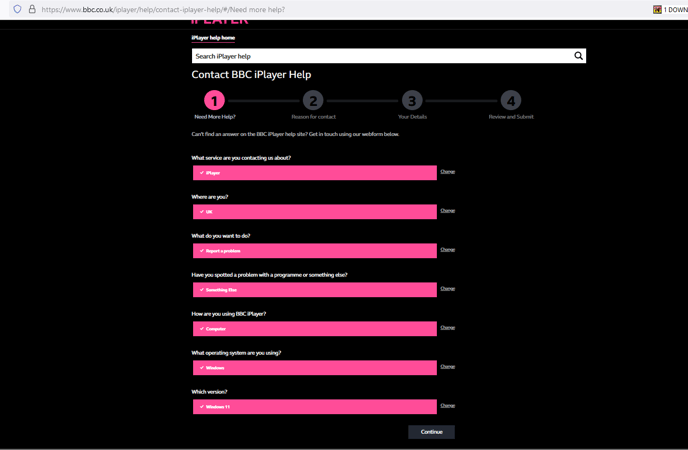Select step 2 Reason for contact circle
This screenshot has height=450, width=688.
pos(313,100)
